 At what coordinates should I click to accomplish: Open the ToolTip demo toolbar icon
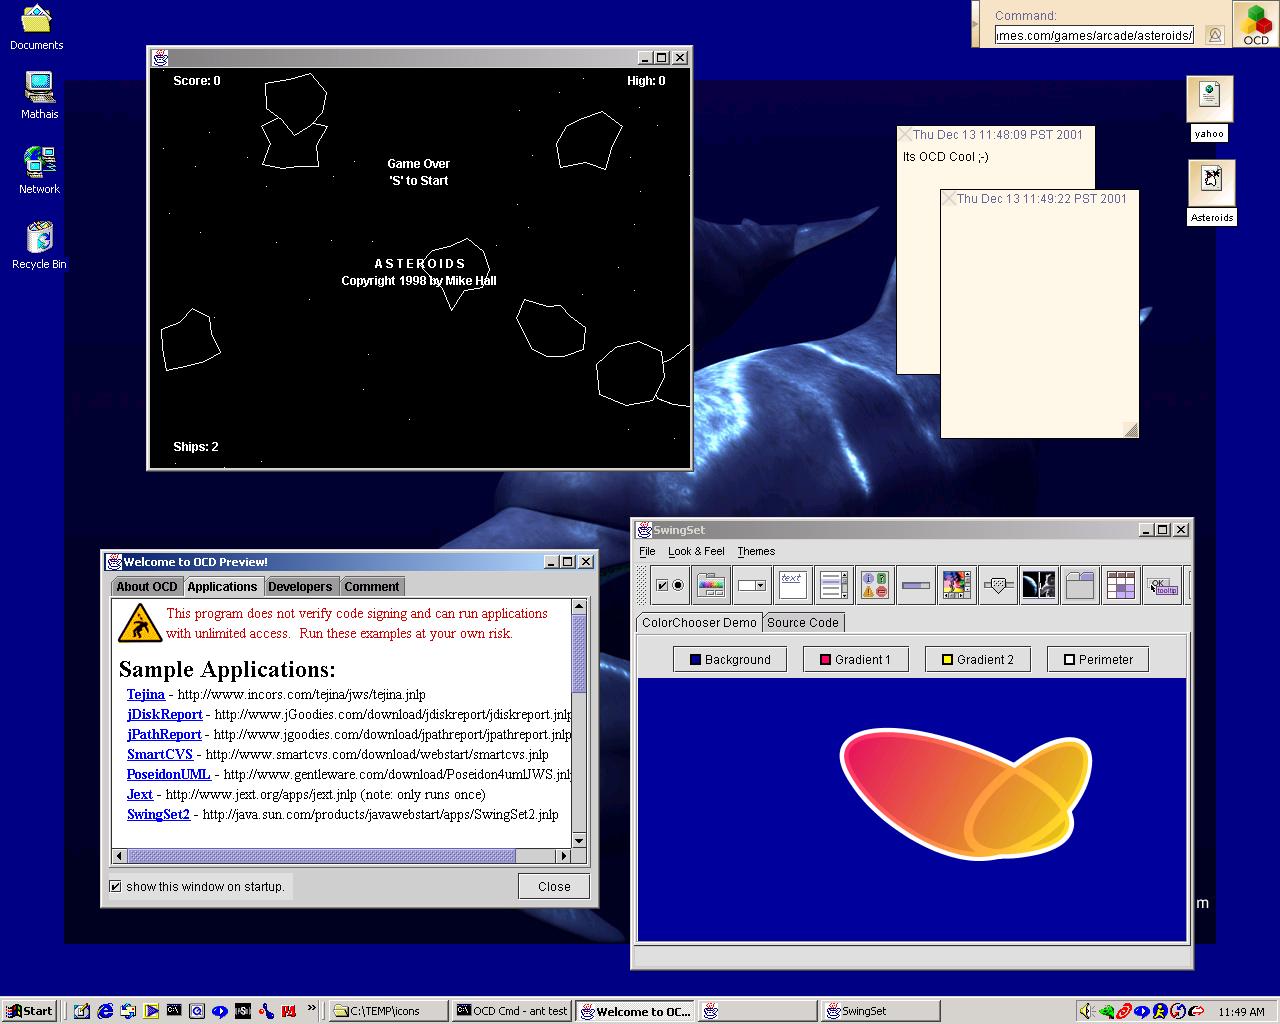point(1162,585)
